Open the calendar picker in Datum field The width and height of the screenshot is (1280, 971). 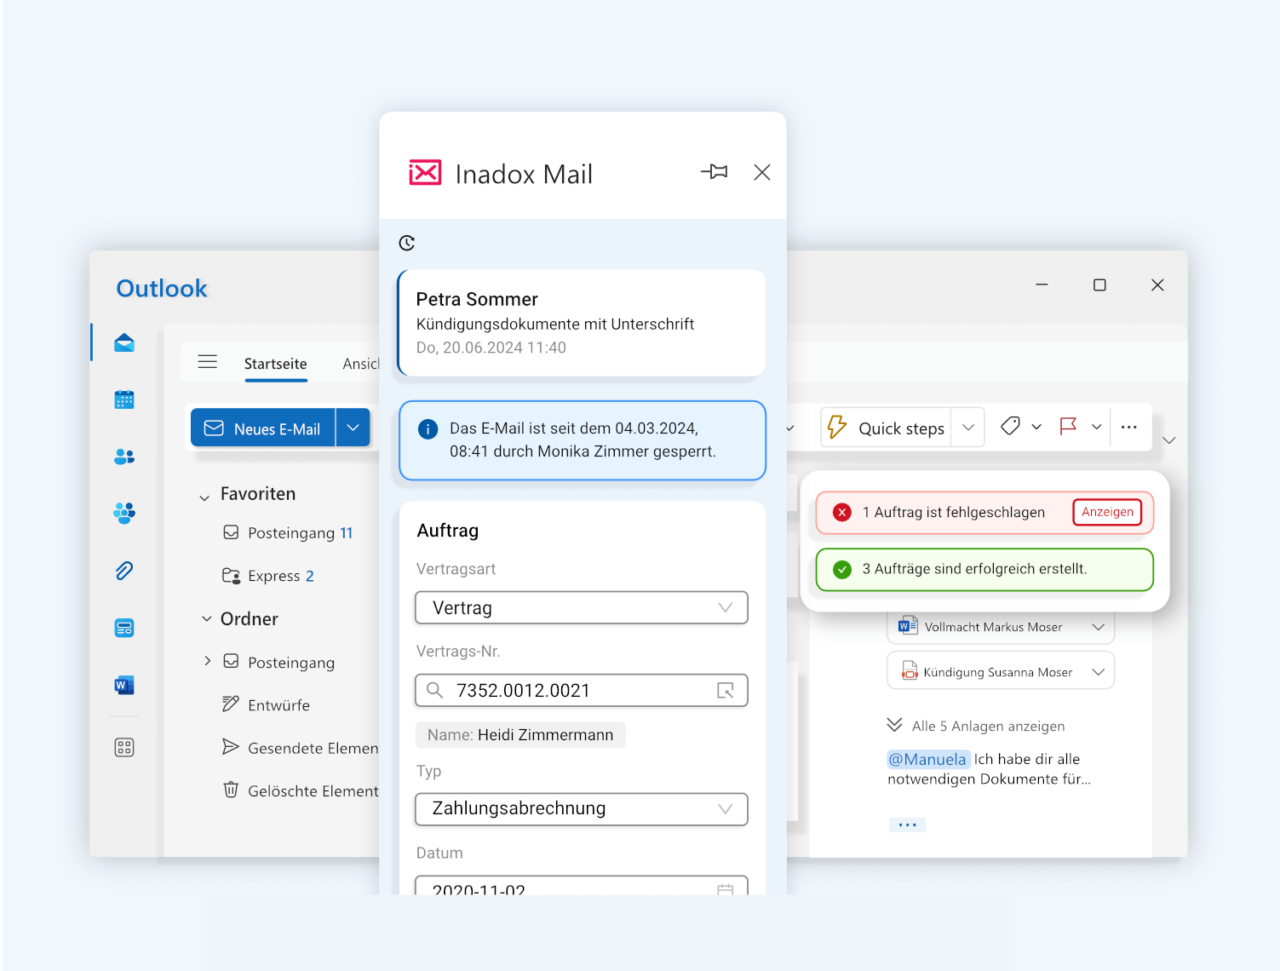[726, 889]
